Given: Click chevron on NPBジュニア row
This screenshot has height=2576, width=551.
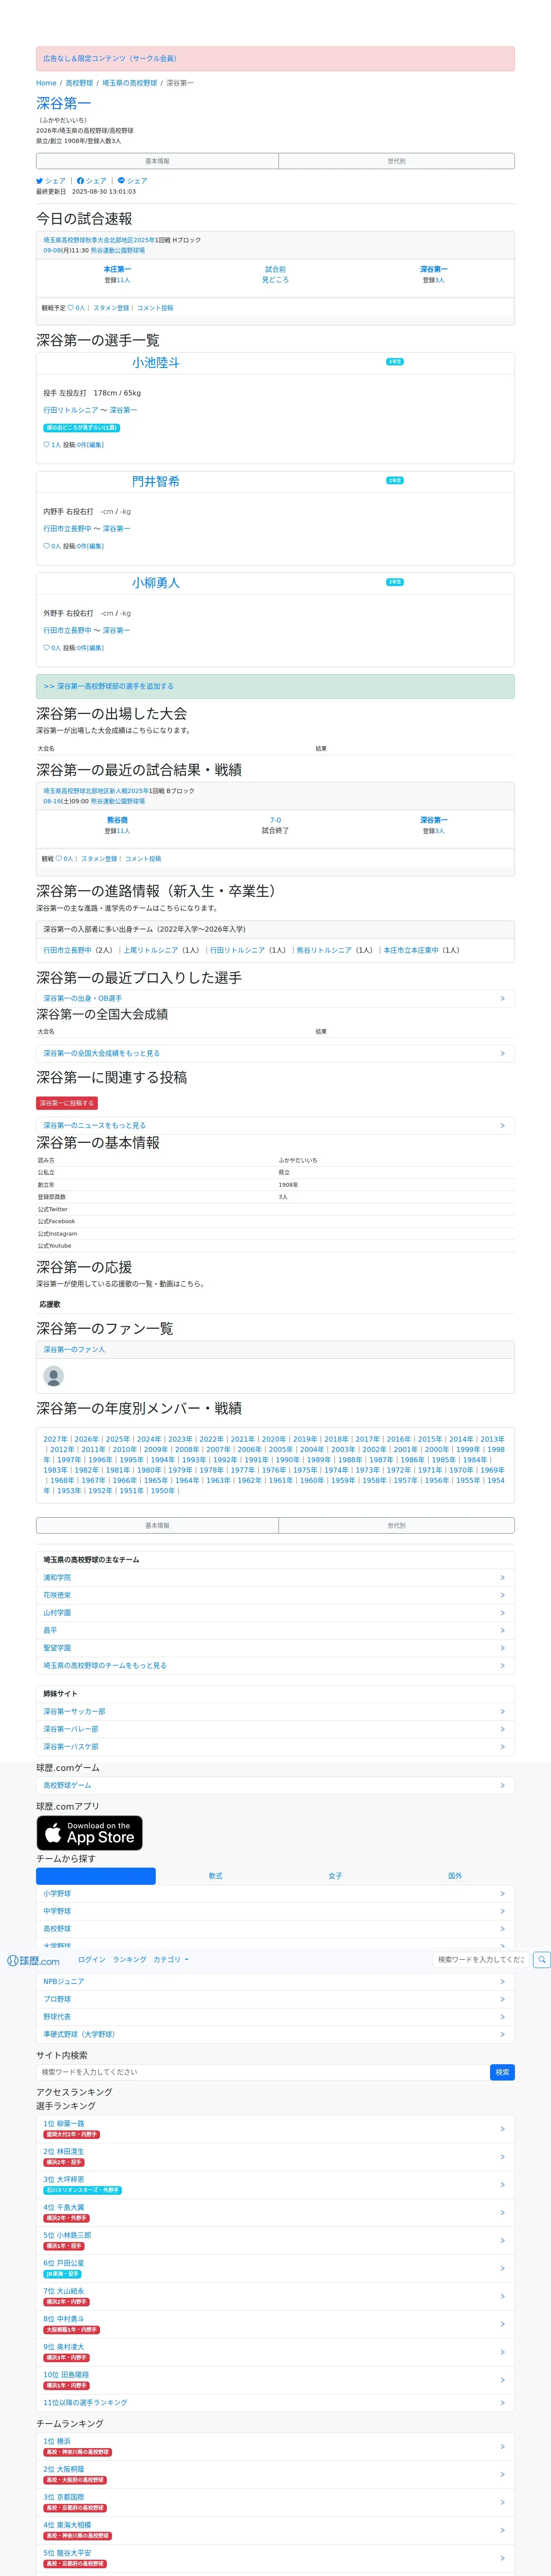Looking at the screenshot, I should [x=502, y=1981].
